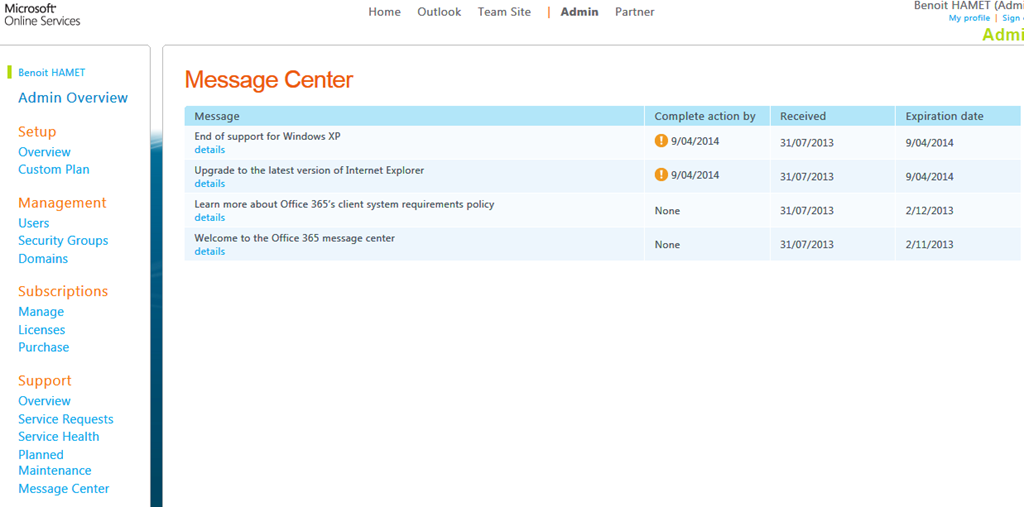Open Service Health page
Viewport: 1024px width, 507px height.
(x=58, y=437)
